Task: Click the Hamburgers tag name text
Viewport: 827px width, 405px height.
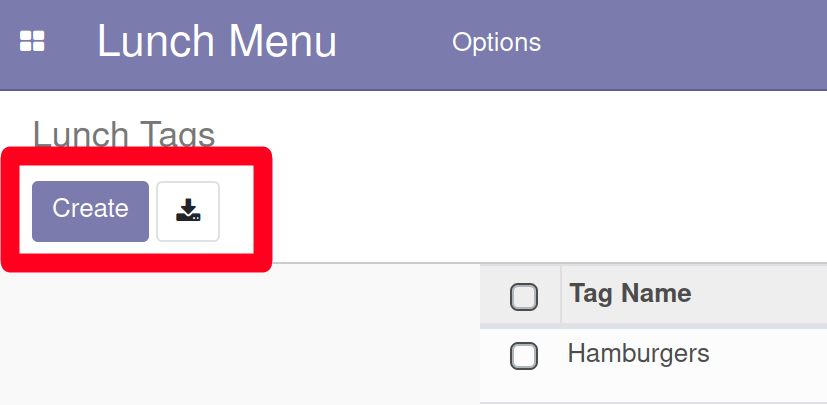Action: tap(638, 353)
